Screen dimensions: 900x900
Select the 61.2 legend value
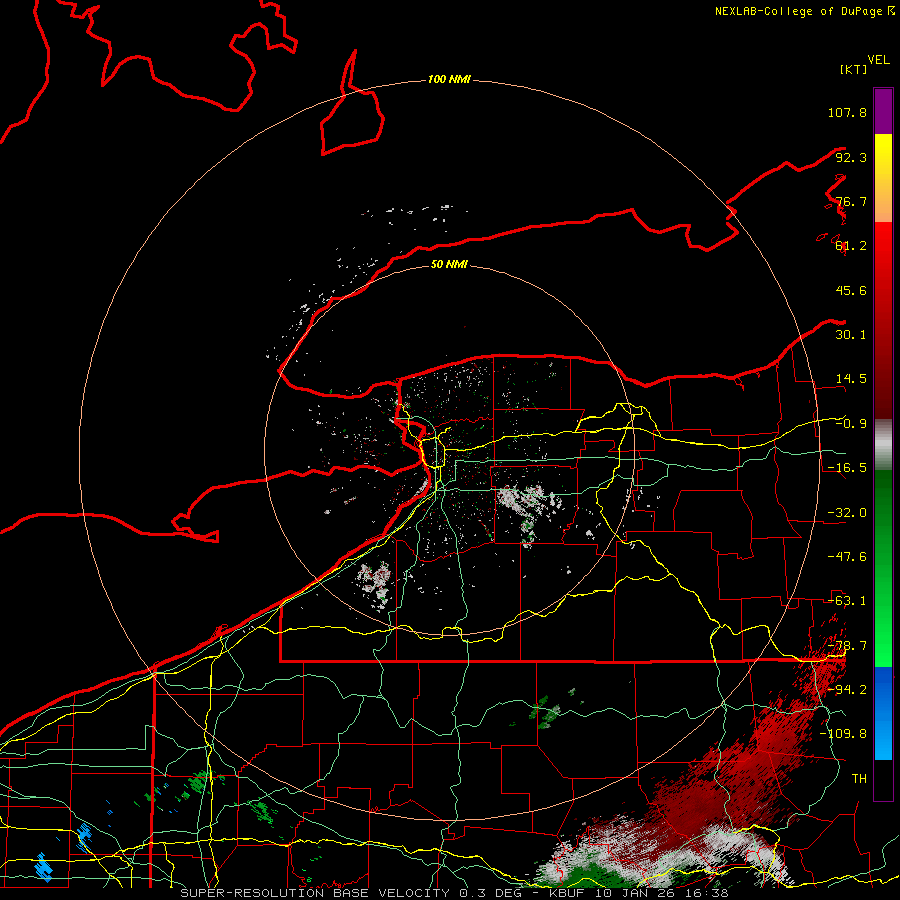(851, 246)
